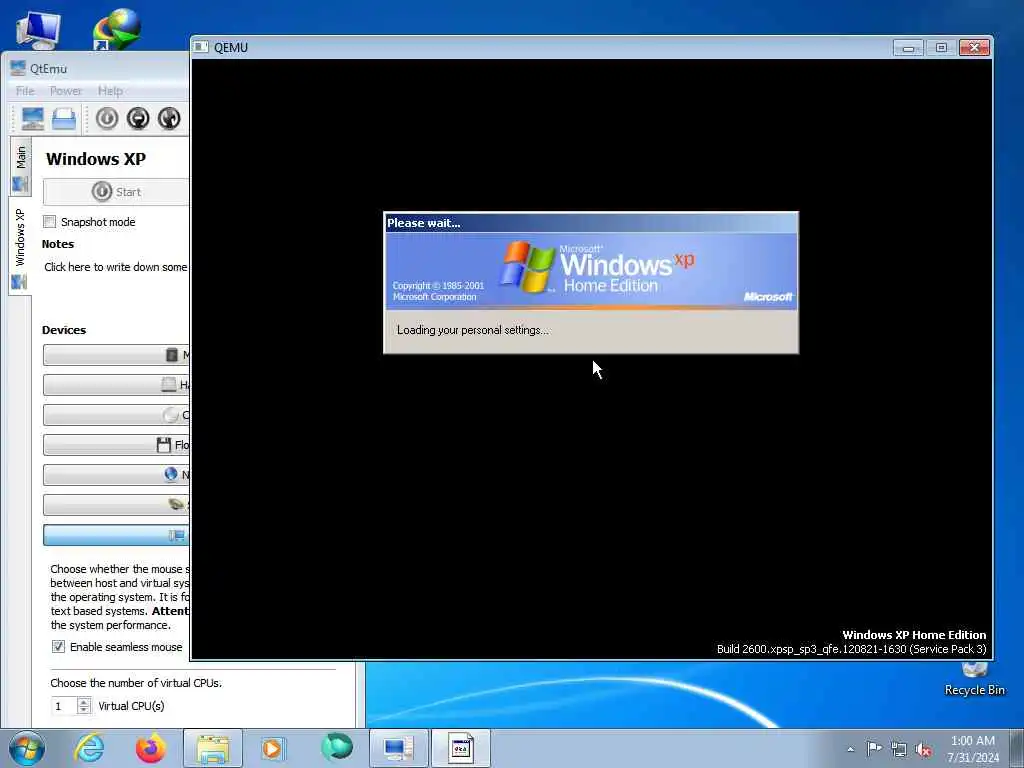
Task: Open the Floppy device section
Action: 116,445
